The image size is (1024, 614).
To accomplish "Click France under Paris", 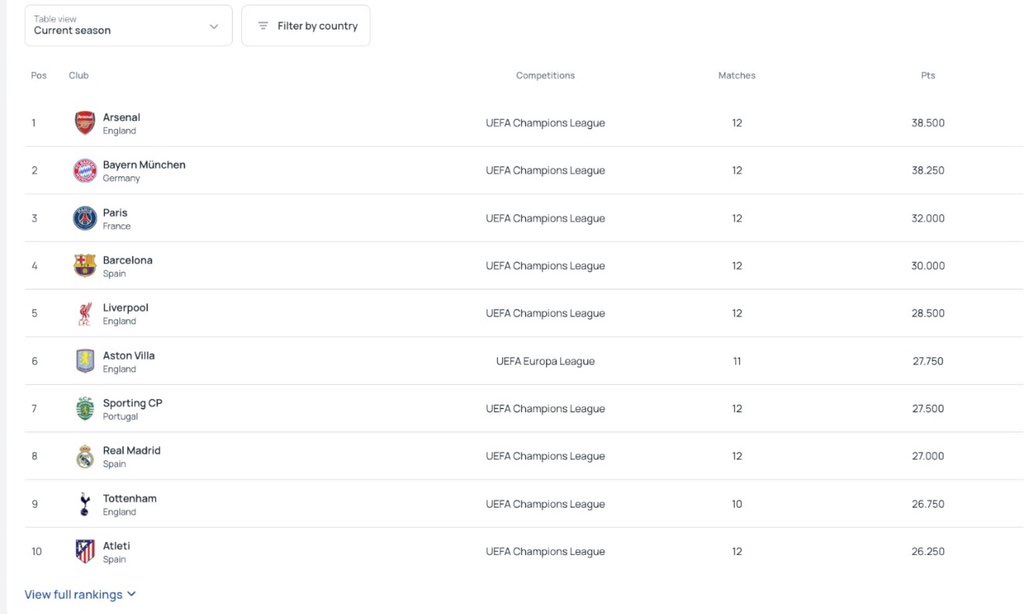I will (x=116, y=226).
